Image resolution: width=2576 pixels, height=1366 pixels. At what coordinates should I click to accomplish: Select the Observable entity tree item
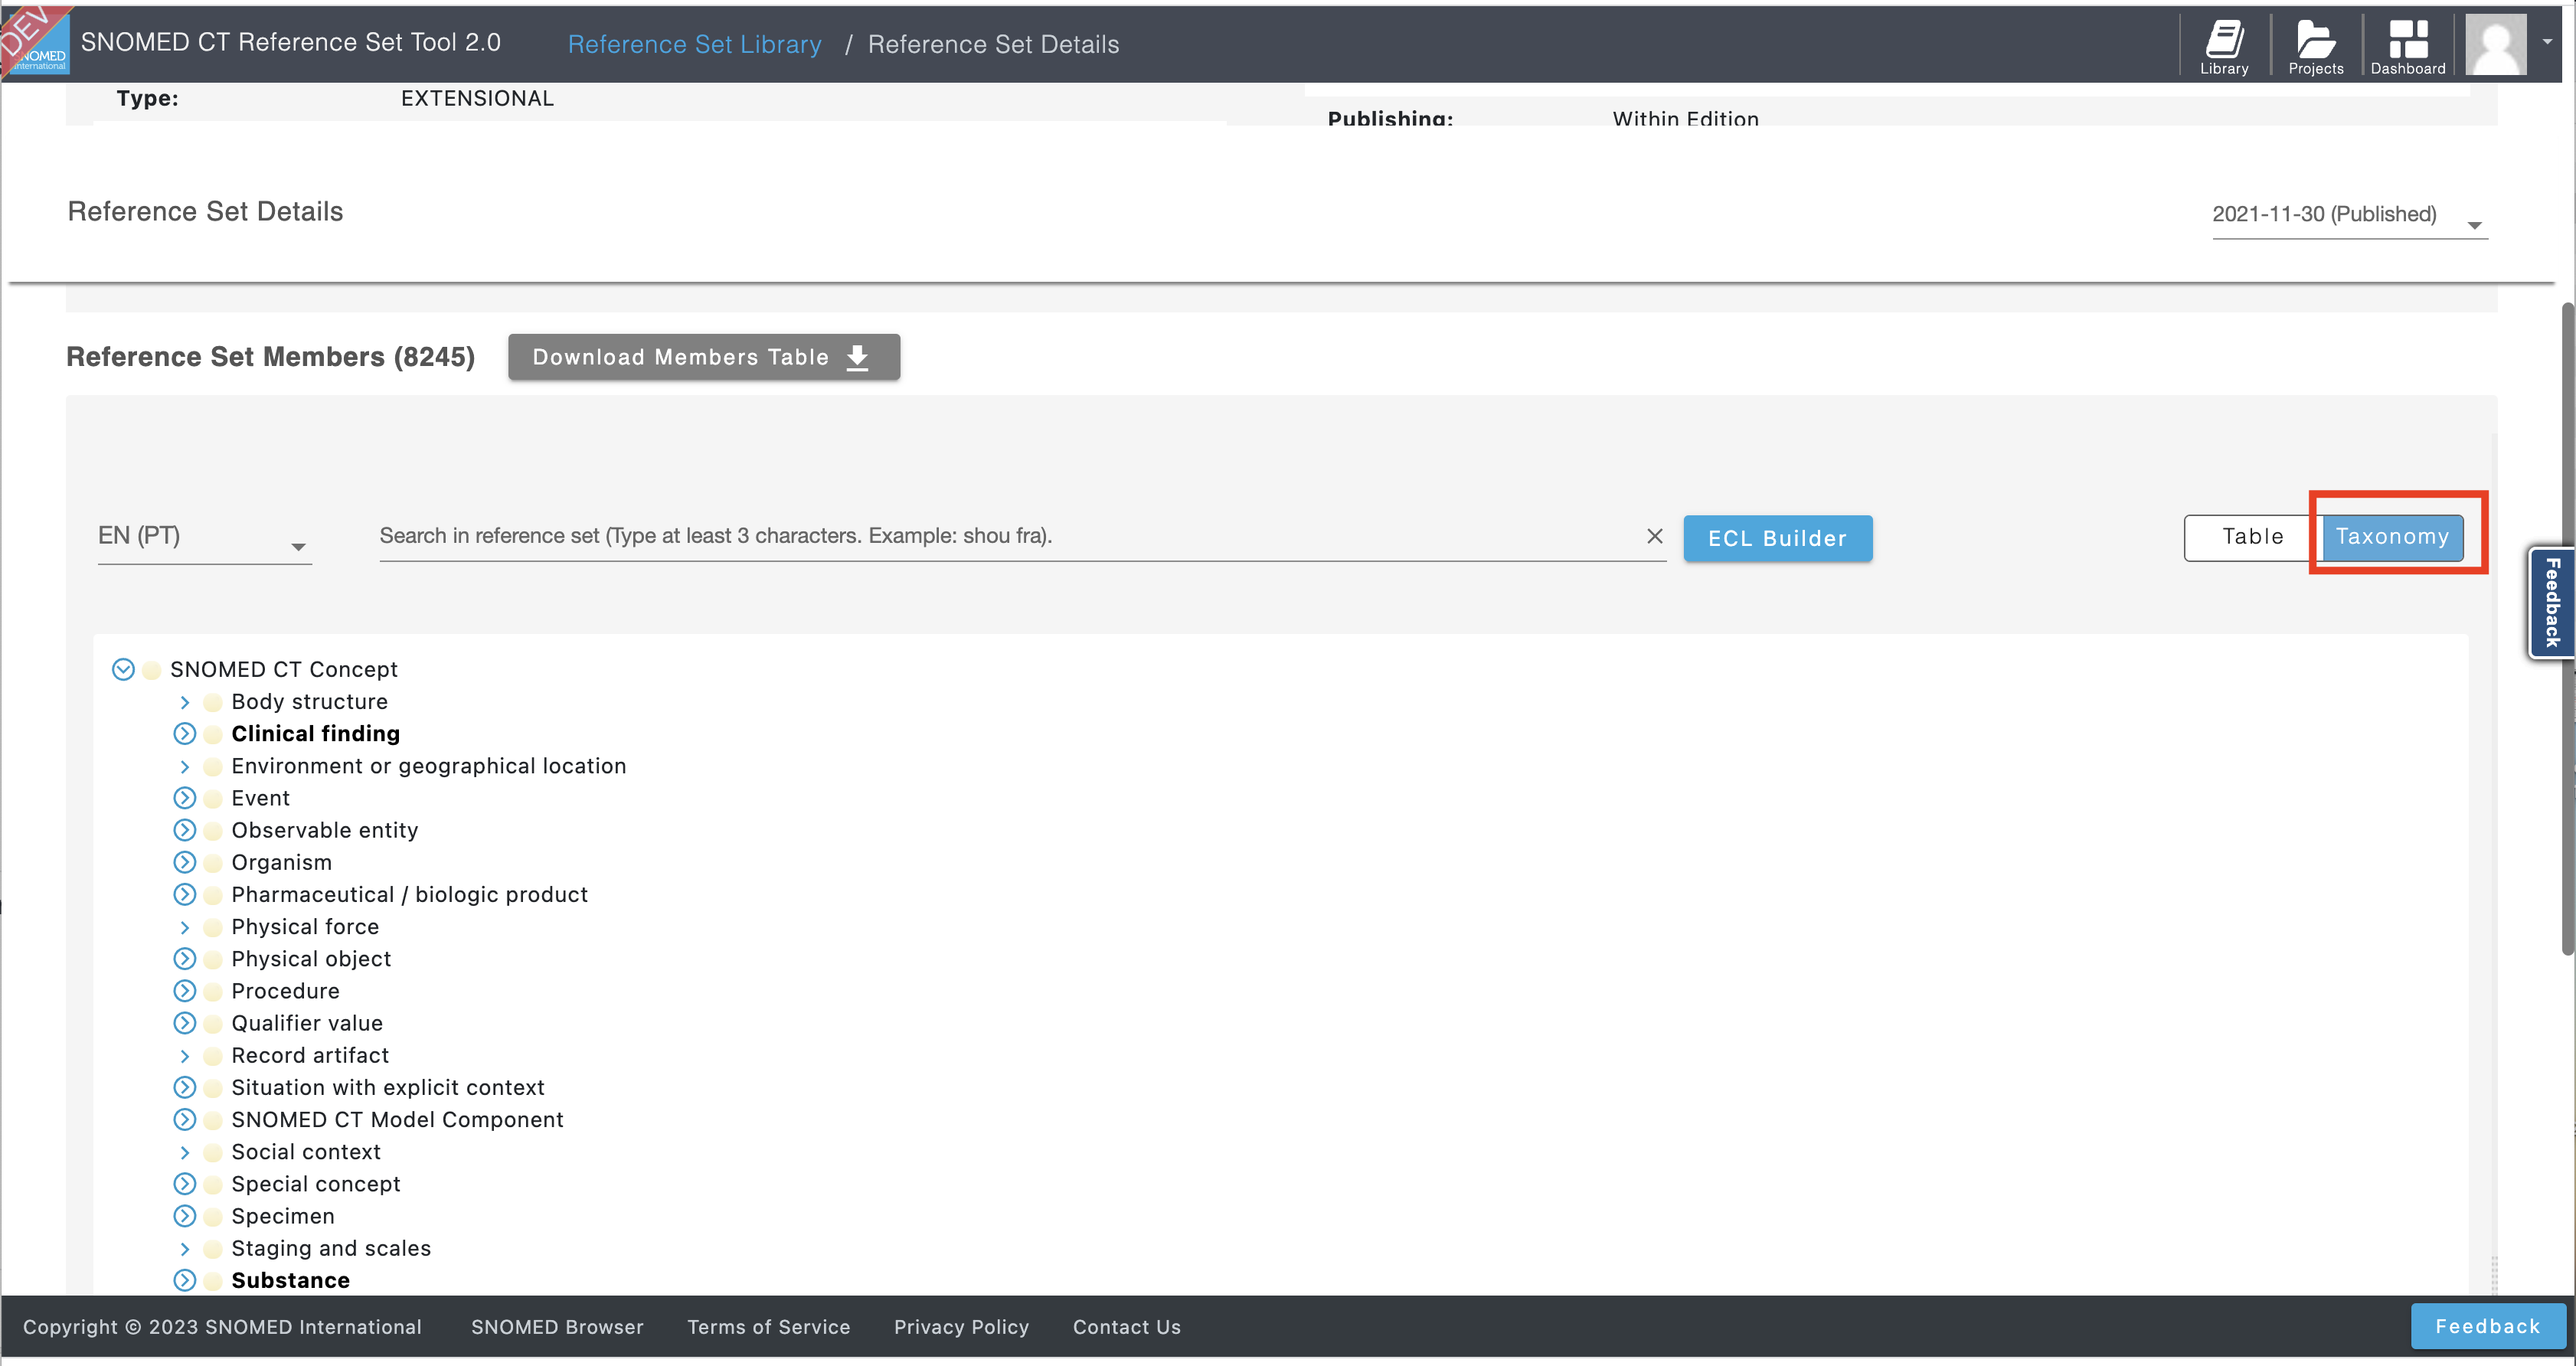(325, 831)
